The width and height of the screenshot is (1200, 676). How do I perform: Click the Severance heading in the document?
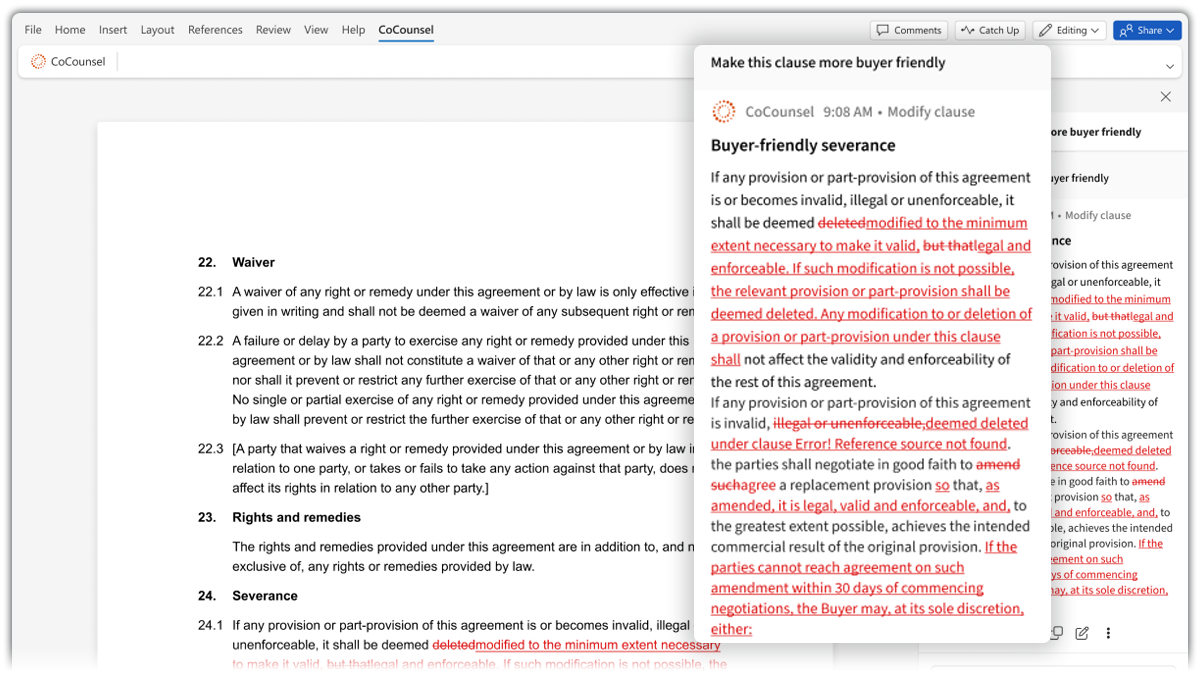click(x=264, y=596)
